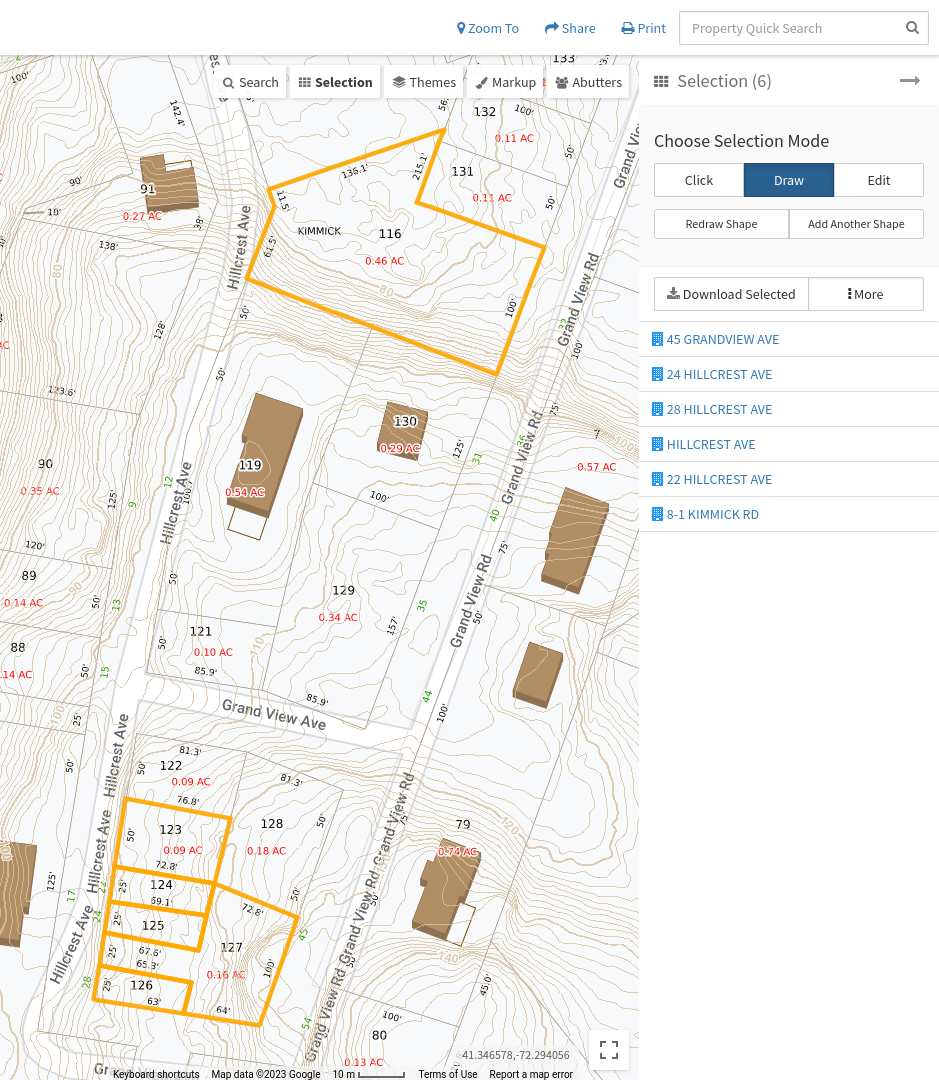Toggle fullscreen map view
This screenshot has height=1080, width=939.
pos(608,1049)
